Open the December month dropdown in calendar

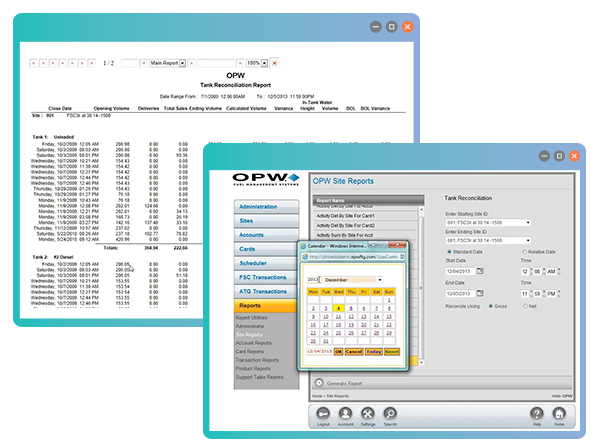coord(352,280)
